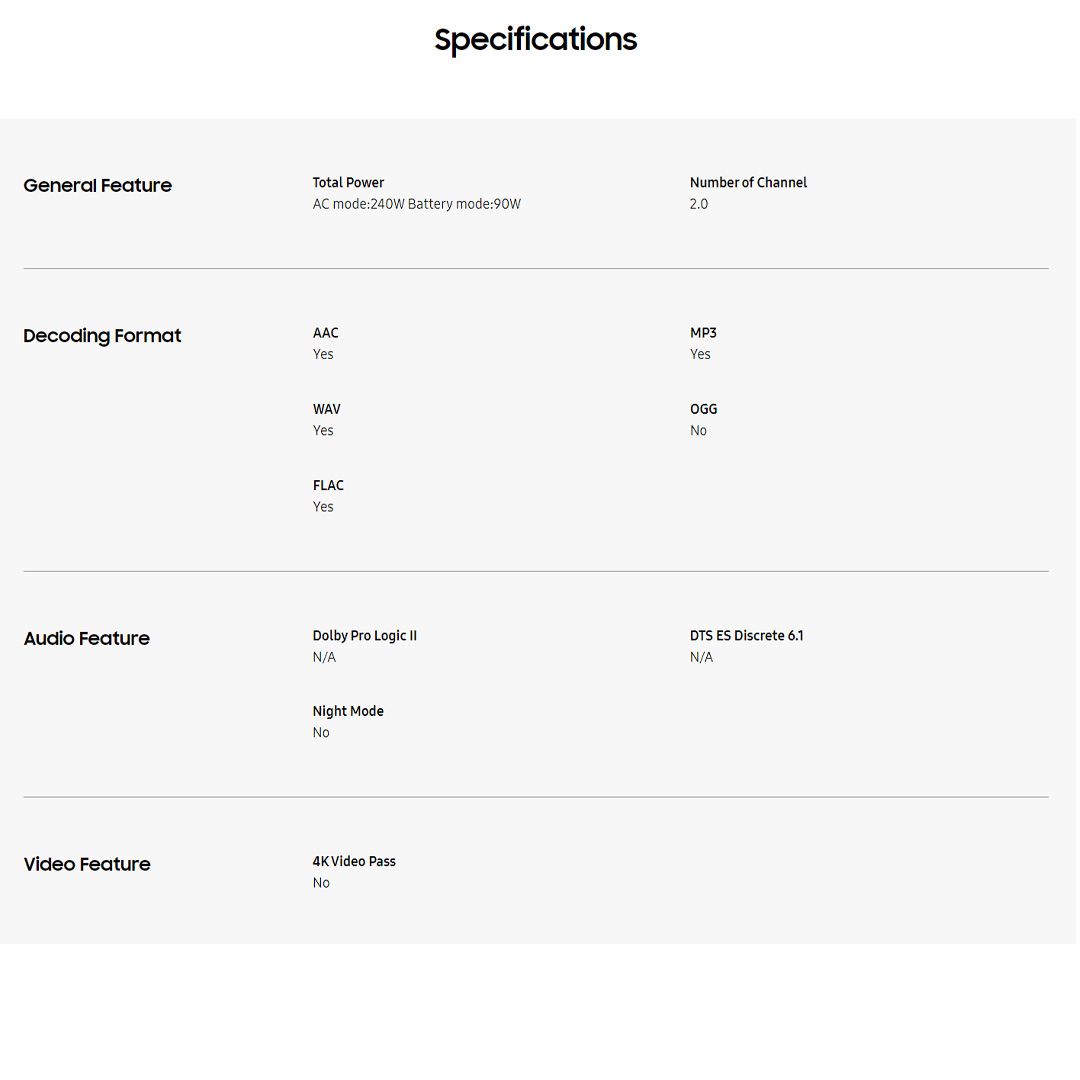Click the Night Mode spec label

coord(348,712)
